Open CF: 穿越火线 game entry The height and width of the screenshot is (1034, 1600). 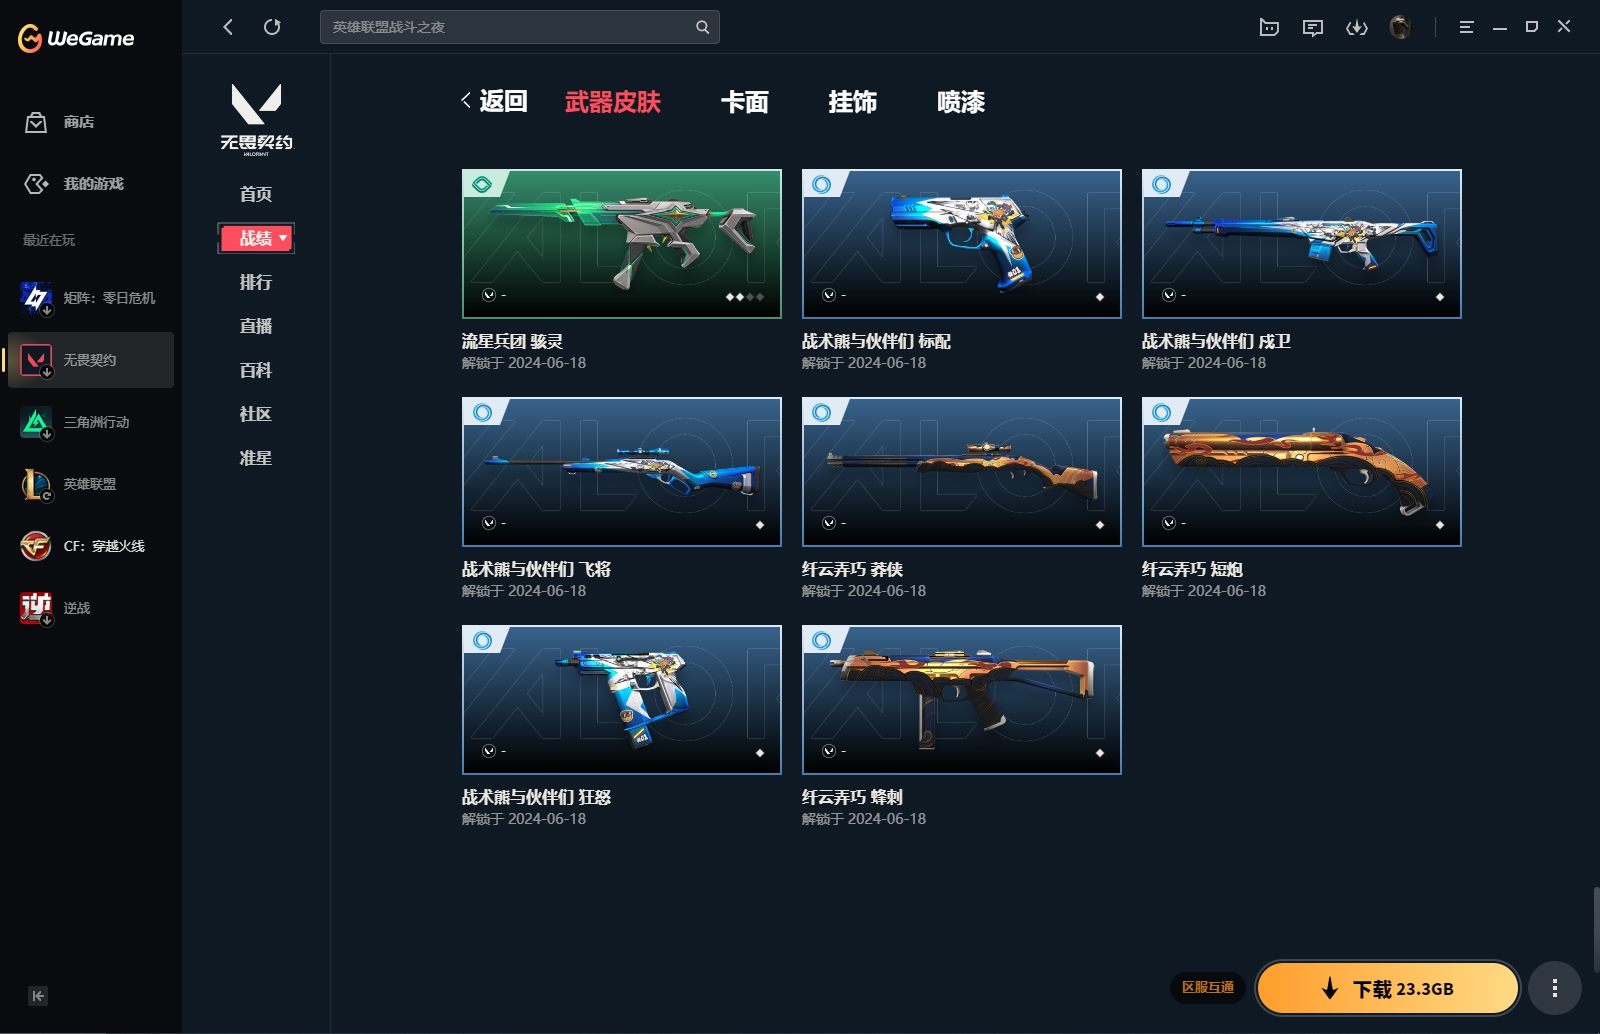coord(90,546)
